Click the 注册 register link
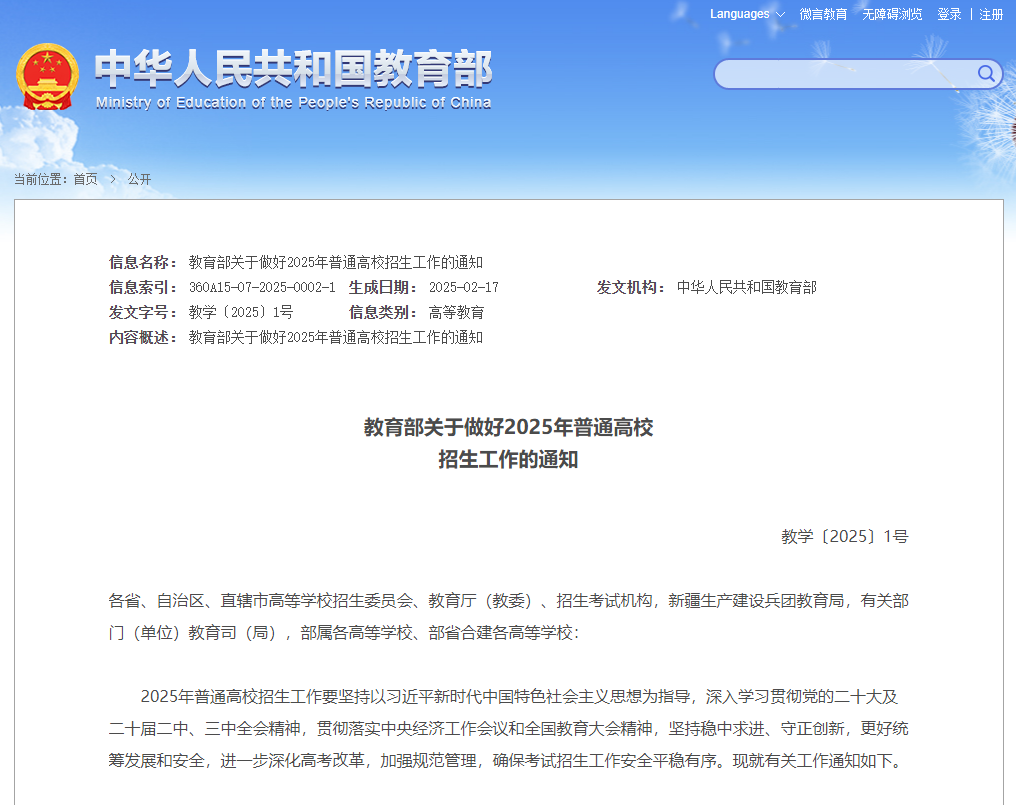Viewport: 1016px width, 805px height. [991, 14]
